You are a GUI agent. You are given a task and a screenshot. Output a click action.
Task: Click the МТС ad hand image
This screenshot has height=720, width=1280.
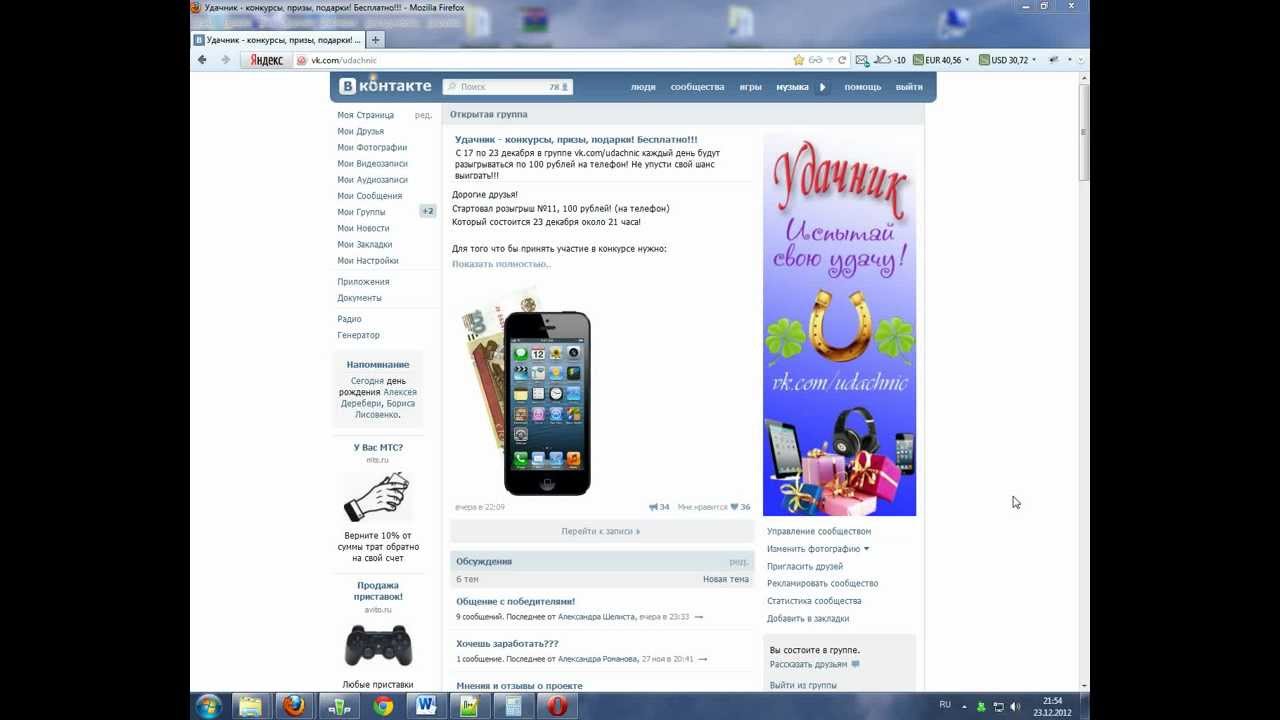click(377, 497)
